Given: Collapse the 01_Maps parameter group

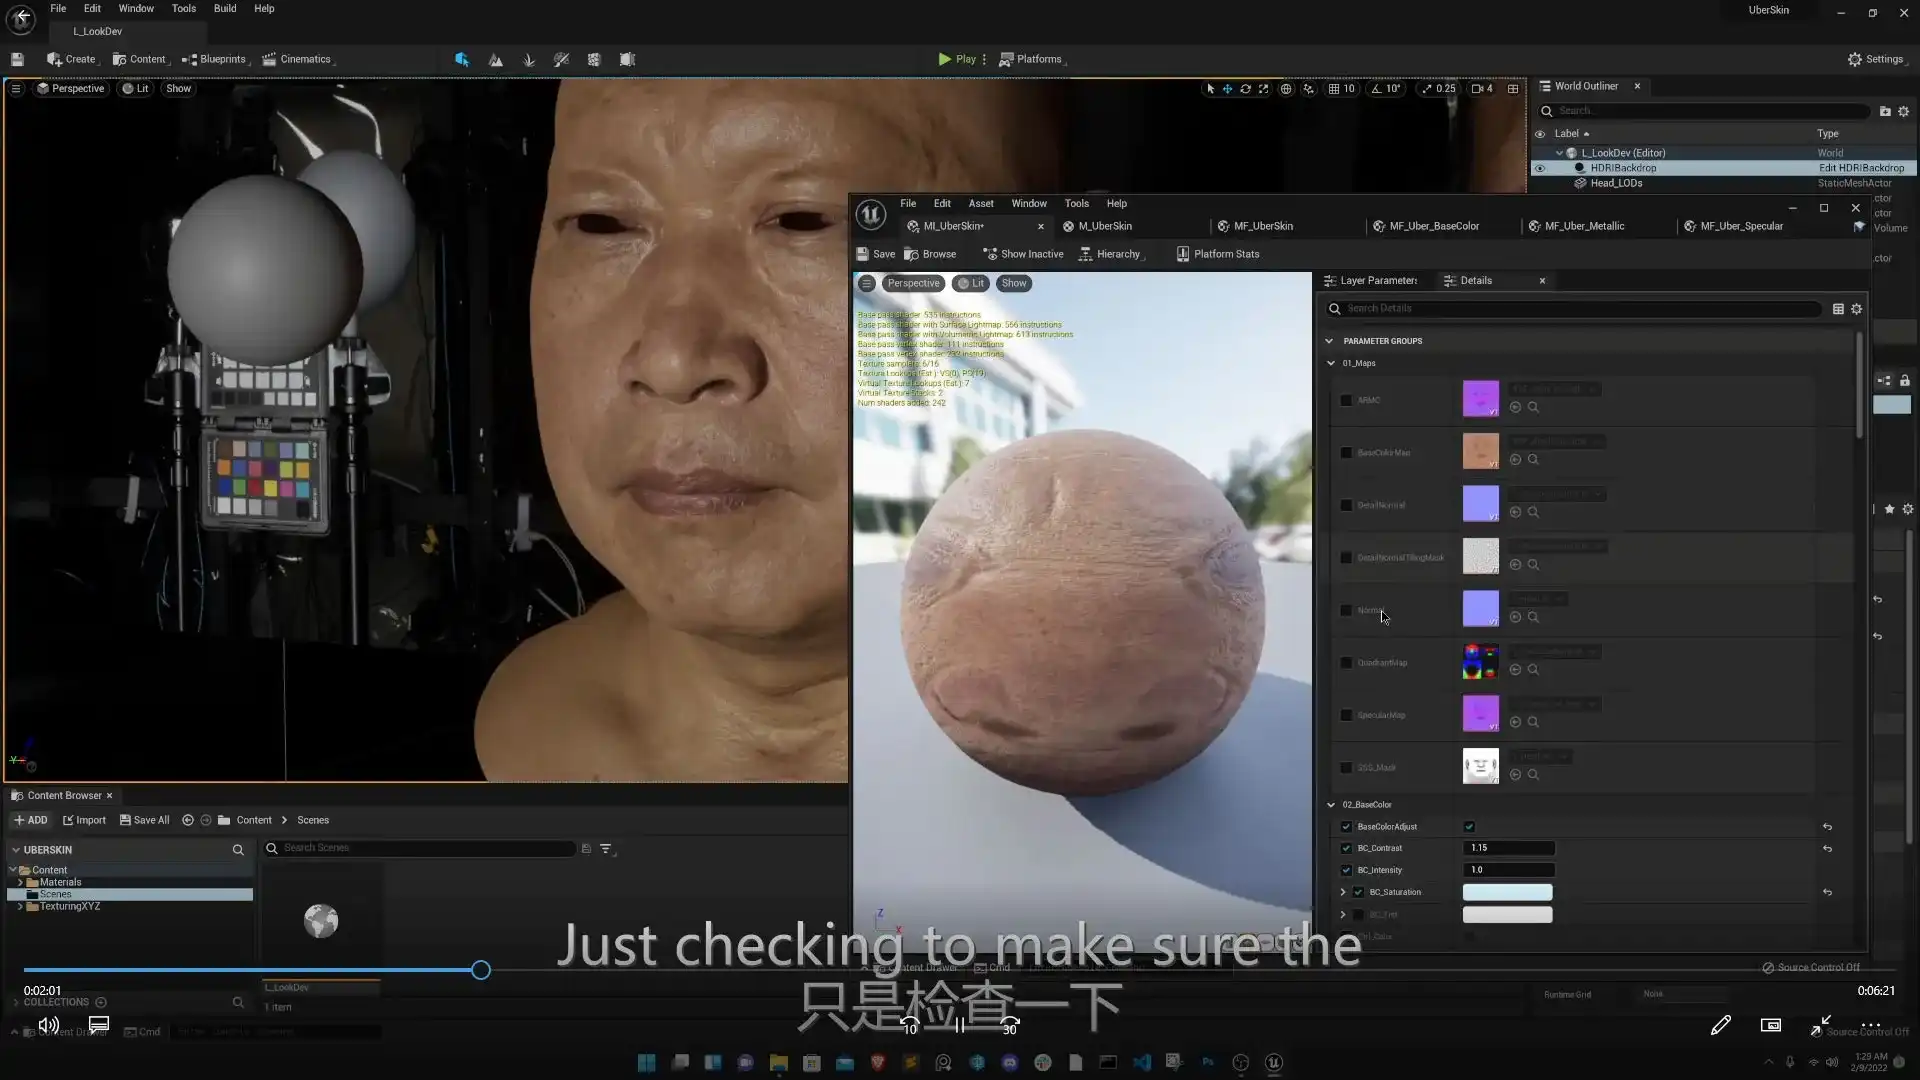Looking at the screenshot, I should pyautogui.click(x=1331, y=363).
